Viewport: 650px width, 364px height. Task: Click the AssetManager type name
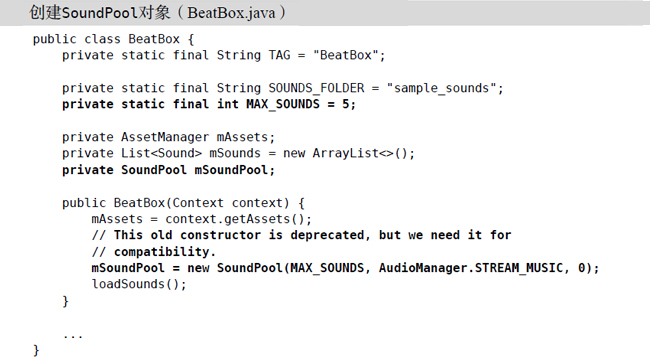click(x=165, y=137)
